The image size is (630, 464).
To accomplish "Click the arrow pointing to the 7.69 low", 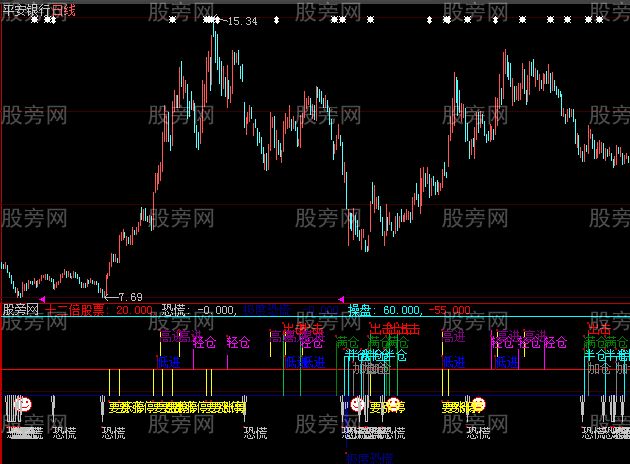I will (111, 297).
